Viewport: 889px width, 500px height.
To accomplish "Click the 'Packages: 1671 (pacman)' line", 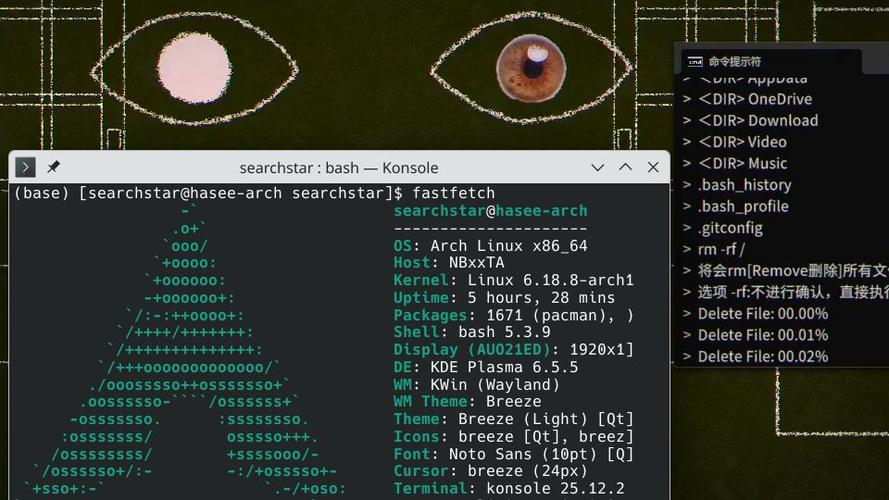I will 514,315.
